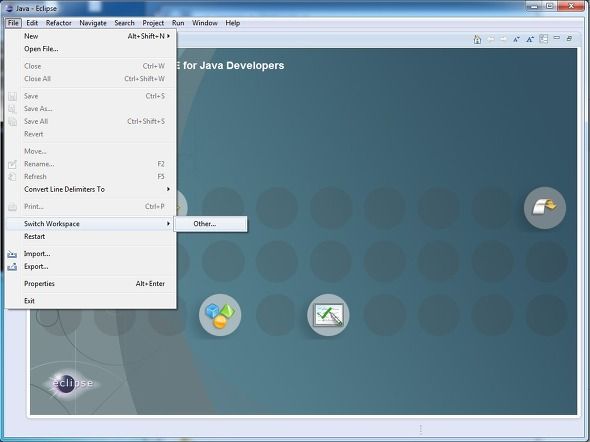This screenshot has width=590, height=442.
Task: Open the Search menu
Action: [x=125, y=23]
